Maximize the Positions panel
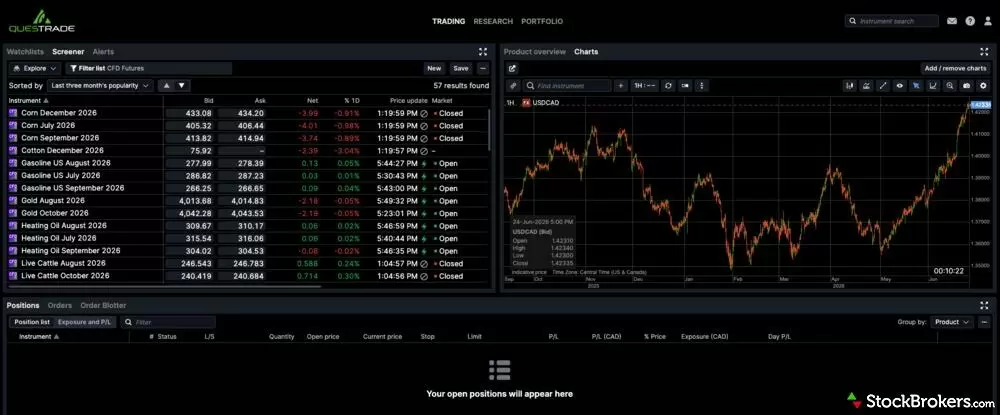1000x415 pixels. coord(985,305)
